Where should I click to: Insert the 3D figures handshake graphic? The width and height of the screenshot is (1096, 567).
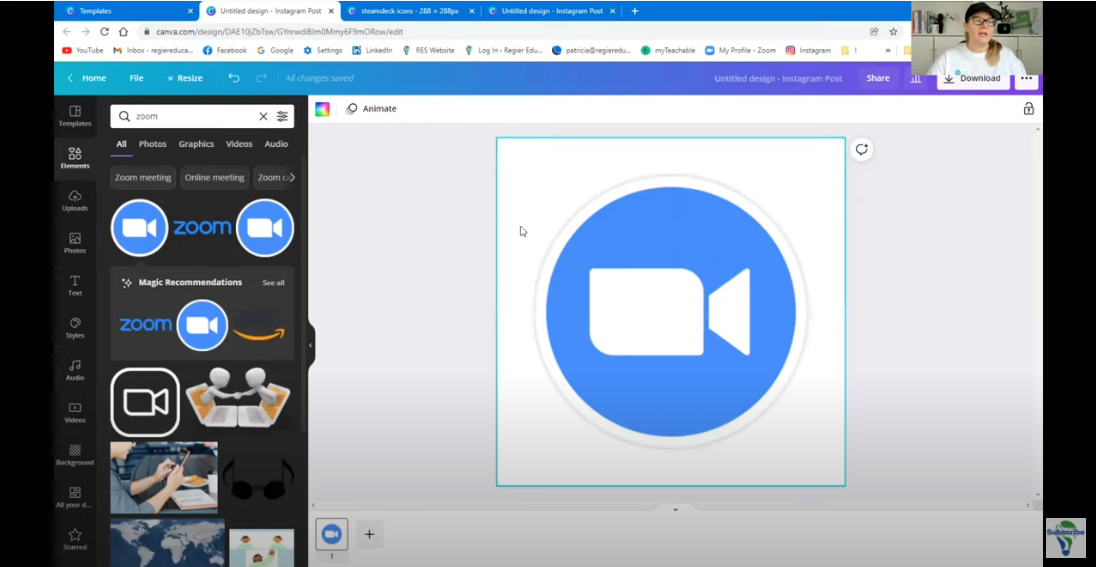click(238, 396)
